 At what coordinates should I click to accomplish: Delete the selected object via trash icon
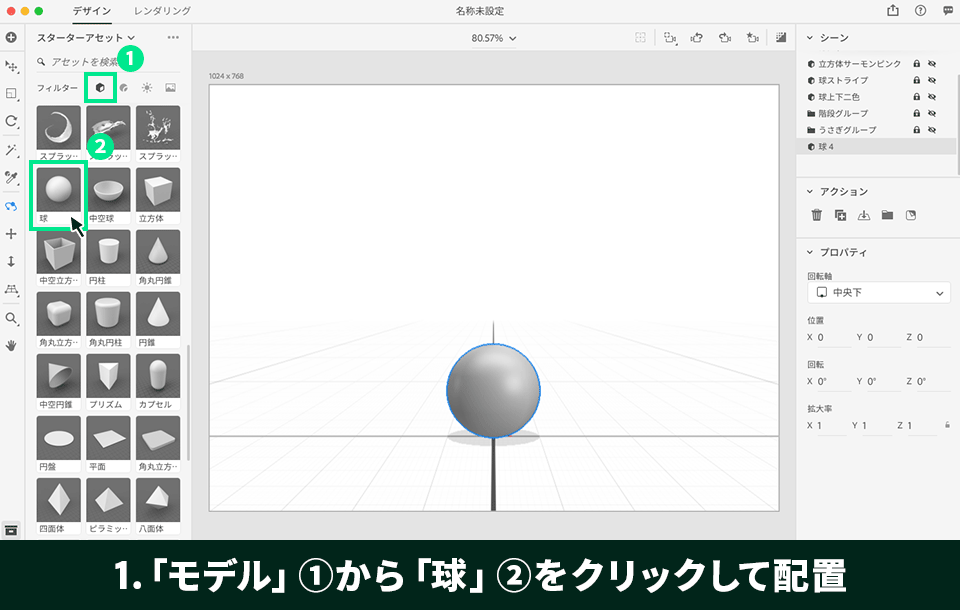point(817,213)
